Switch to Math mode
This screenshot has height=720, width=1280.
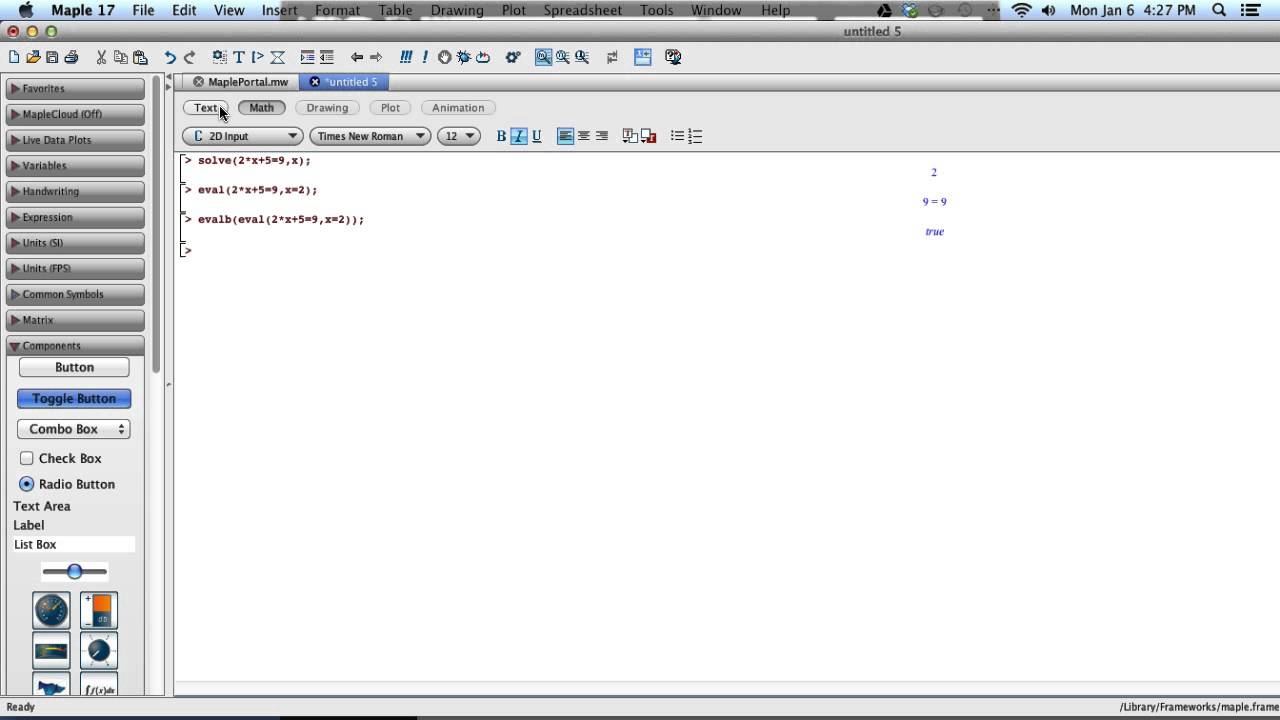click(x=261, y=108)
